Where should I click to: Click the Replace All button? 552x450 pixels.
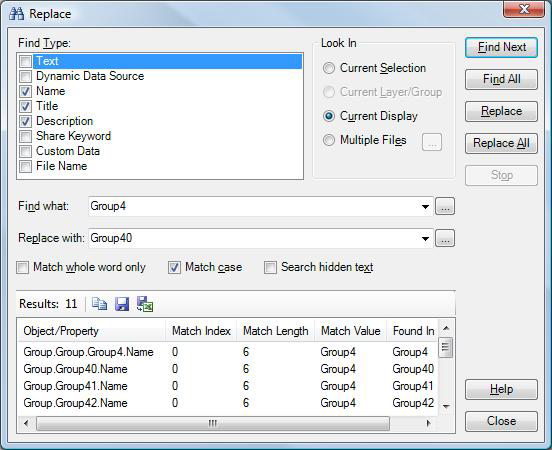point(501,143)
